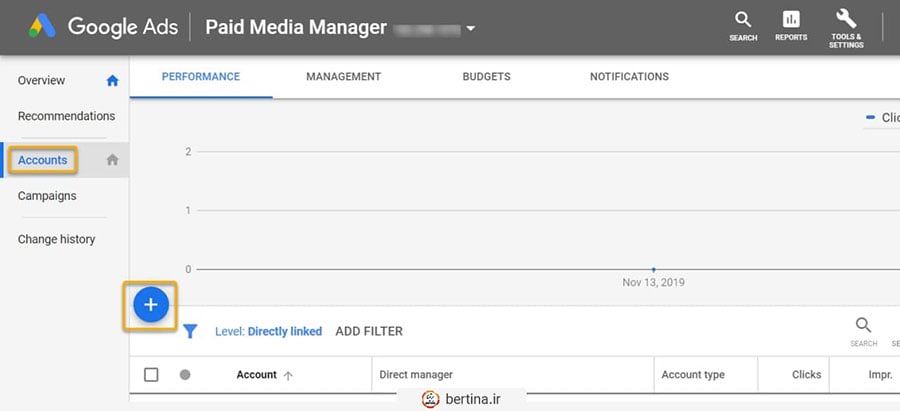Open the Level: Directly linked filter
The image size is (900, 411).
coord(268,331)
